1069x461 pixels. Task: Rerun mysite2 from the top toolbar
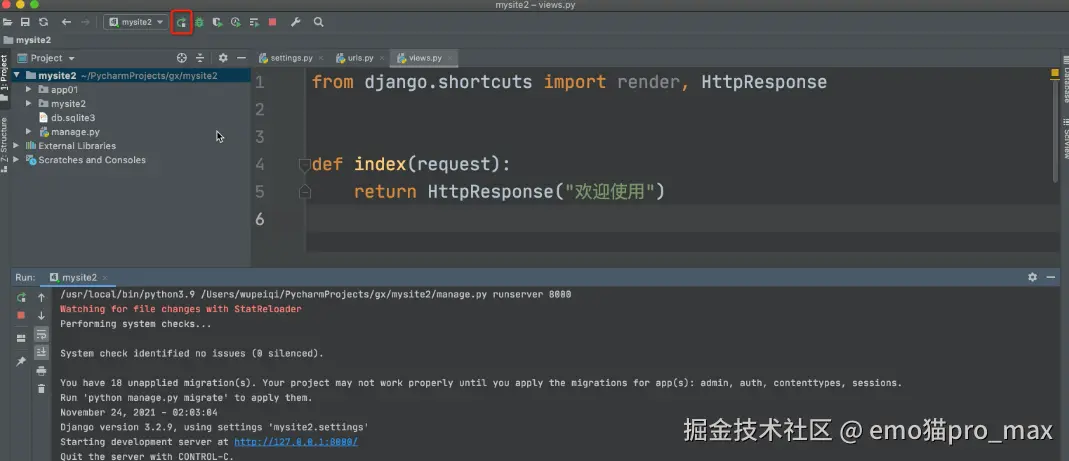pos(181,23)
